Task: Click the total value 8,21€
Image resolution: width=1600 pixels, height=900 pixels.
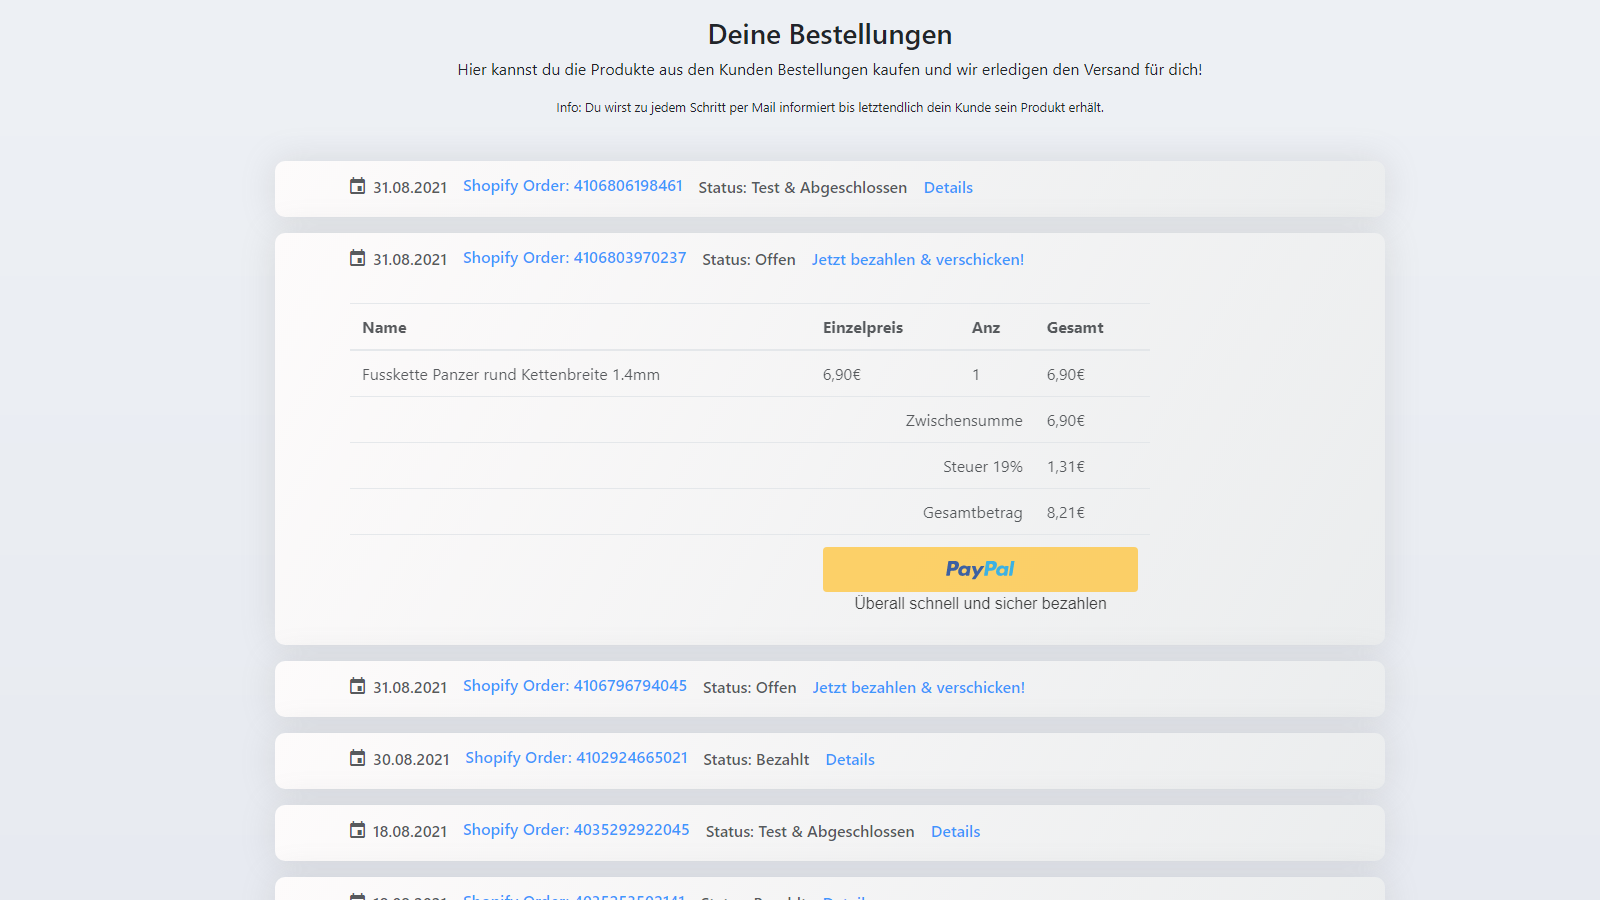Action: [x=1066, y=513]
